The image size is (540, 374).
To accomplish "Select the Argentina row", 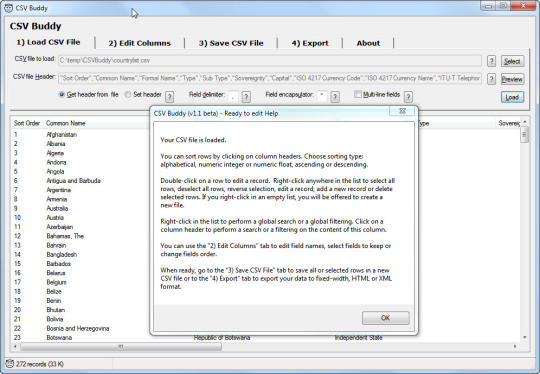I will 59,190.
